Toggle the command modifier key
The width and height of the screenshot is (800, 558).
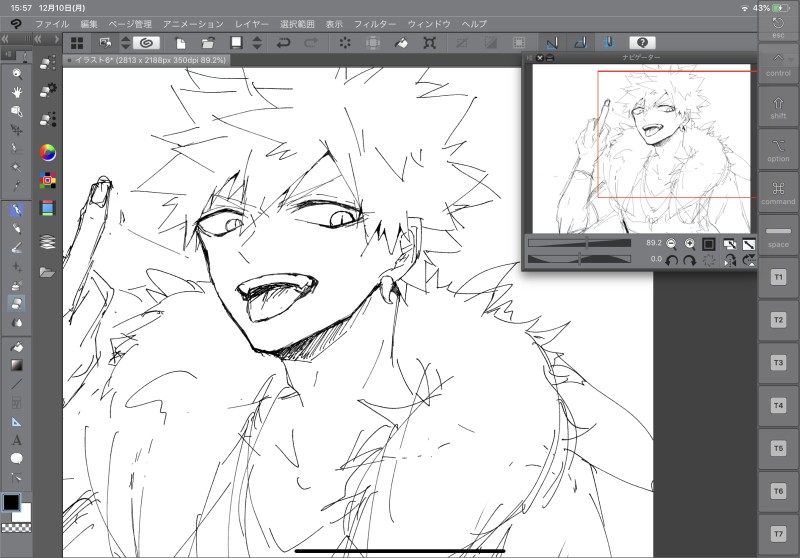(778, 192)
